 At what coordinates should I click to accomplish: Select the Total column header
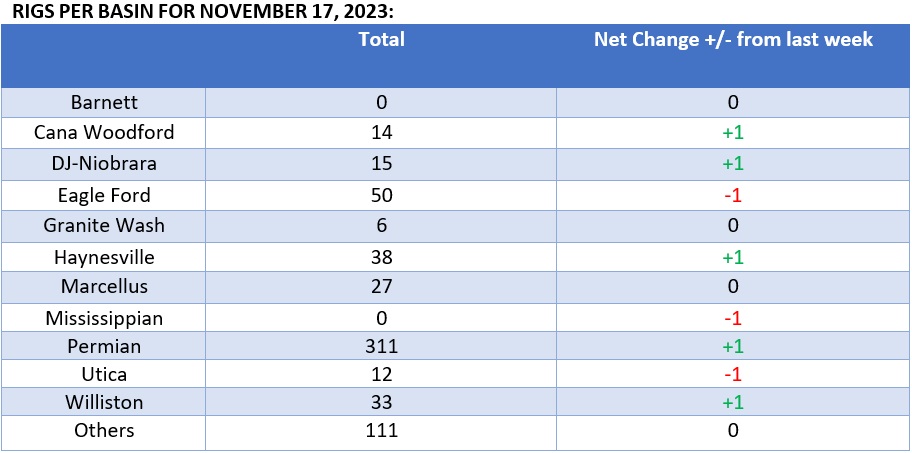click(x=381, y=40)
